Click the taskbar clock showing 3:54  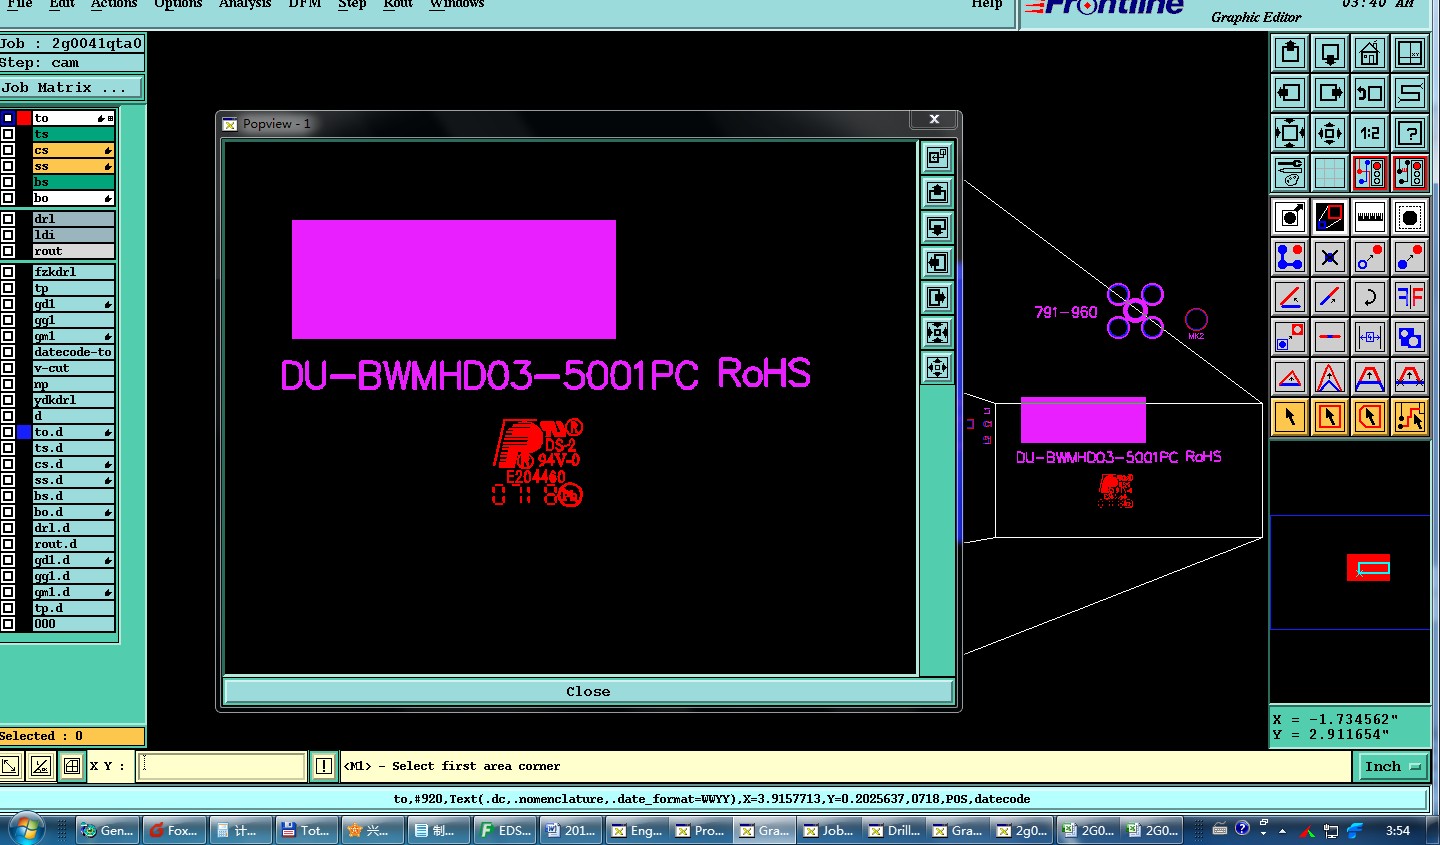click(1398, 830)
